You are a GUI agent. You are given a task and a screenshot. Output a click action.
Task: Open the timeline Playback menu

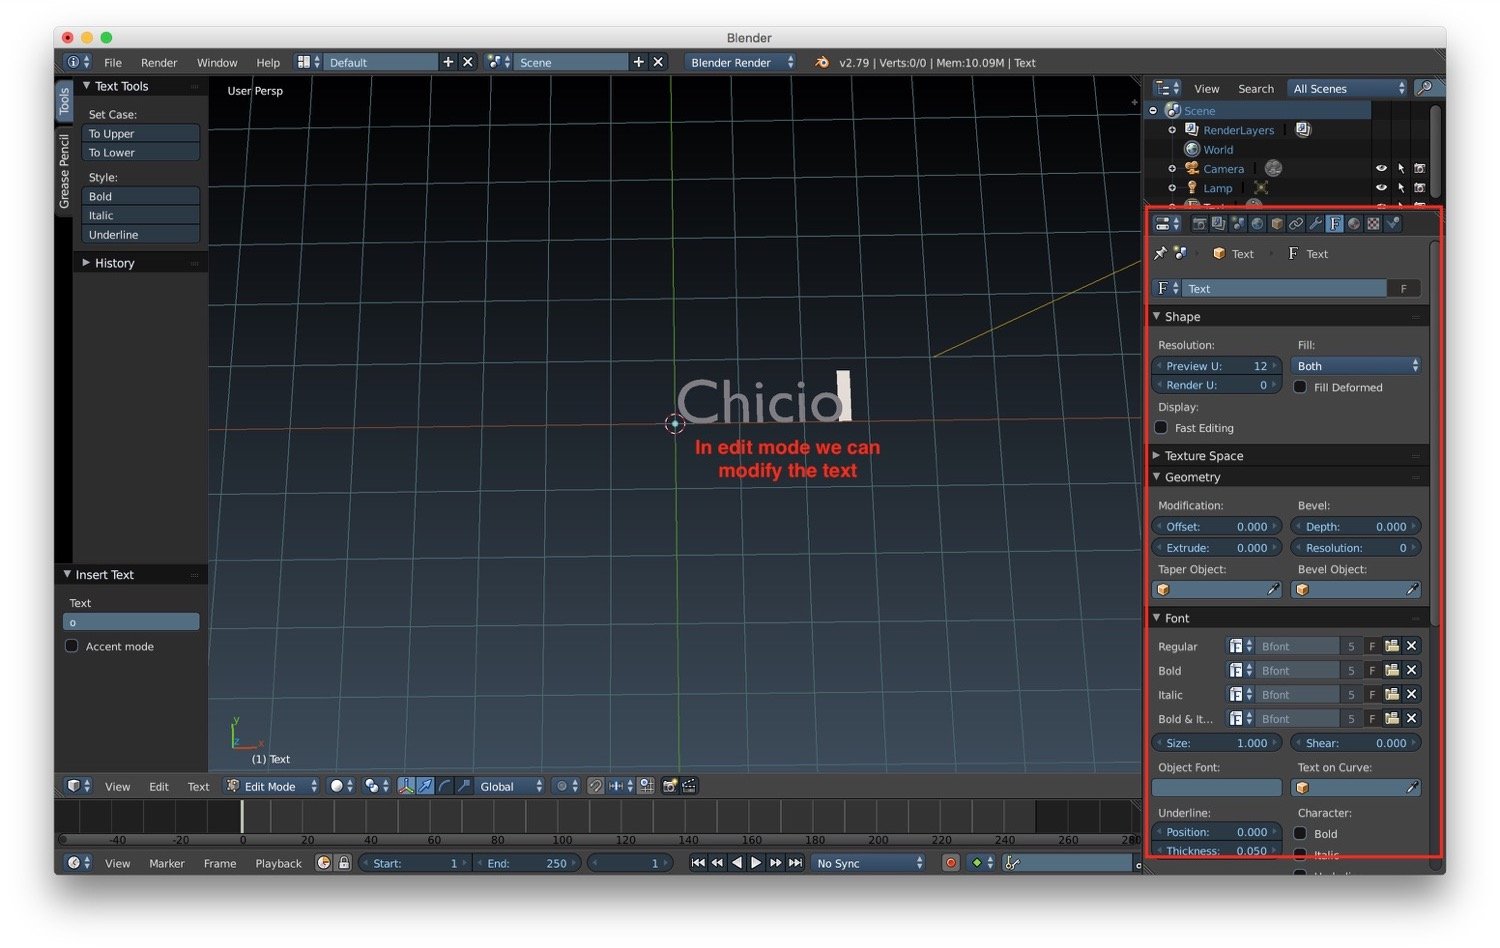pyautogui.click(x=278, y=863)
